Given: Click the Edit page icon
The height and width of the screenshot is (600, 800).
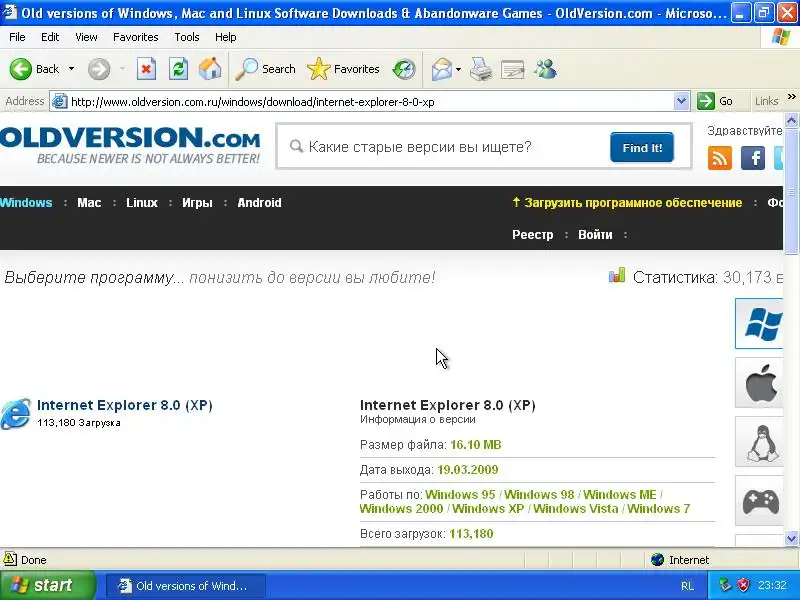Looking at the screenshot, I should point(513,69).
